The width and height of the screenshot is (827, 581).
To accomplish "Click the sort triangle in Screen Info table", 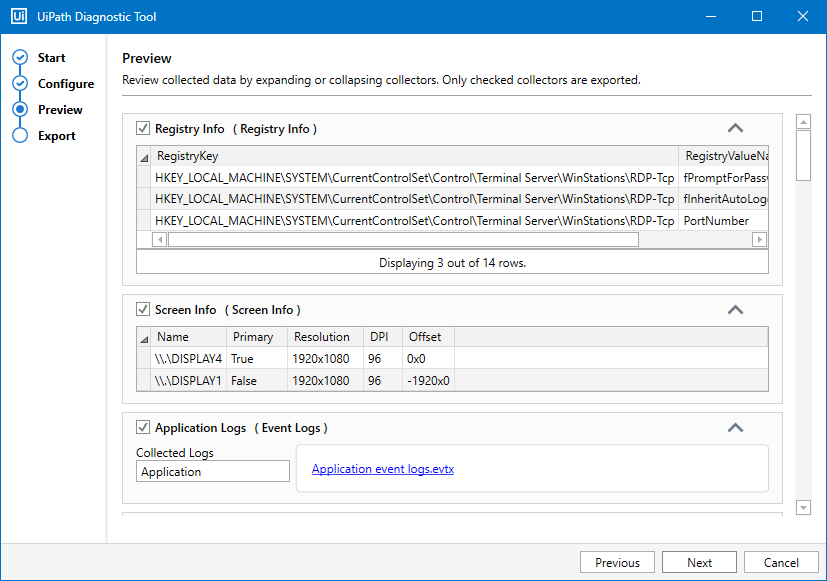I will (x=145, y=336).
